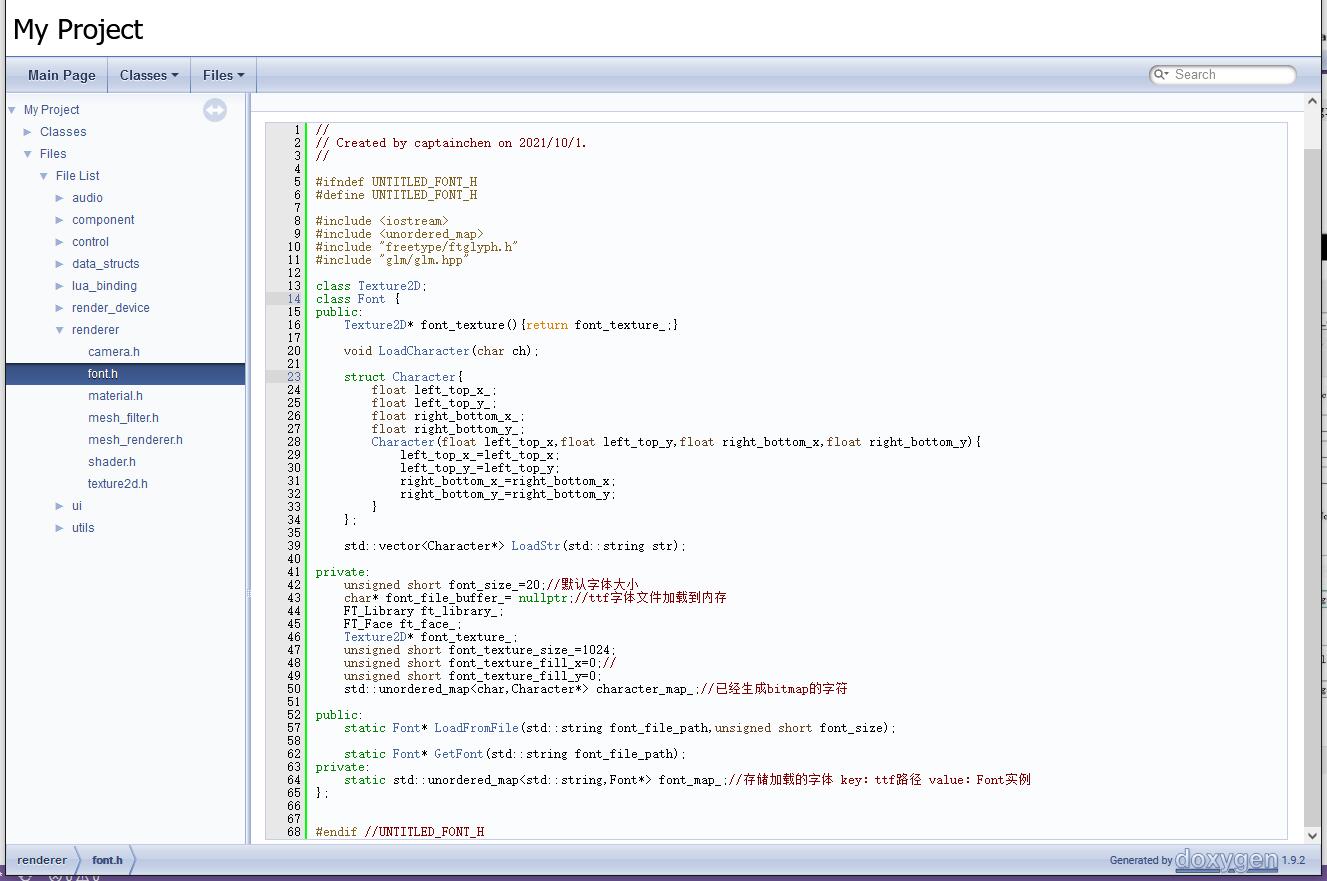This screenshot has width=1327, height=881.
Task: Click GetFont link on line 62
Action: coord(459,754)
